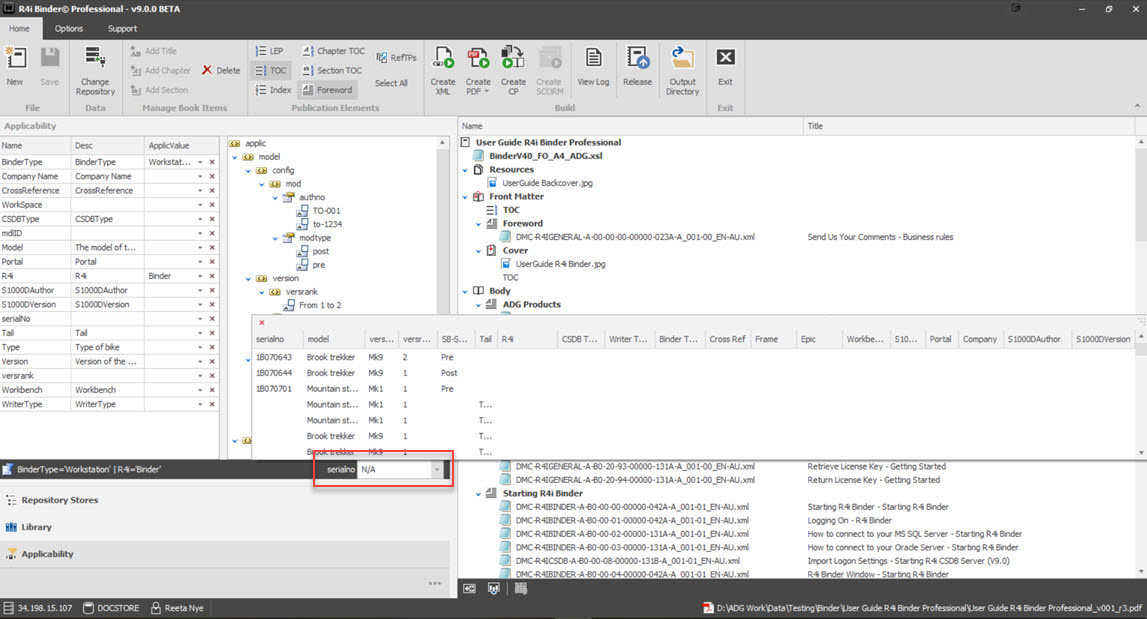Close the serial number grid popup
This screenshot has width=1147, height=619.
coord(261,322)
